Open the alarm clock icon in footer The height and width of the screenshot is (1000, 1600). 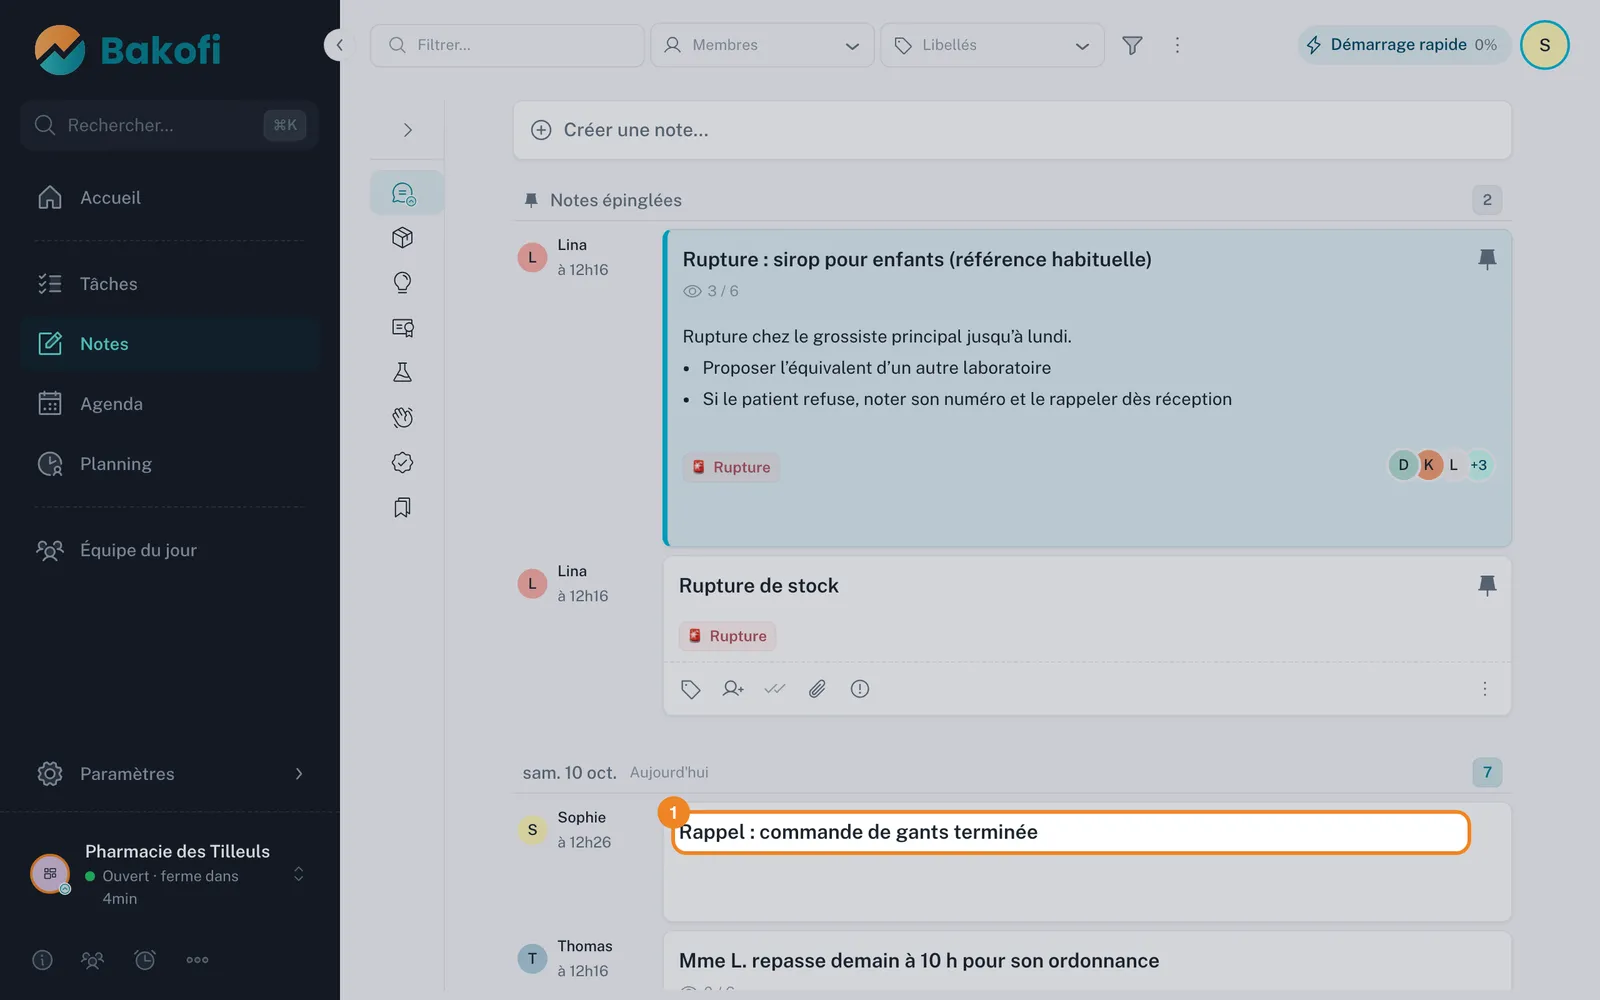(x=145, y=960)
